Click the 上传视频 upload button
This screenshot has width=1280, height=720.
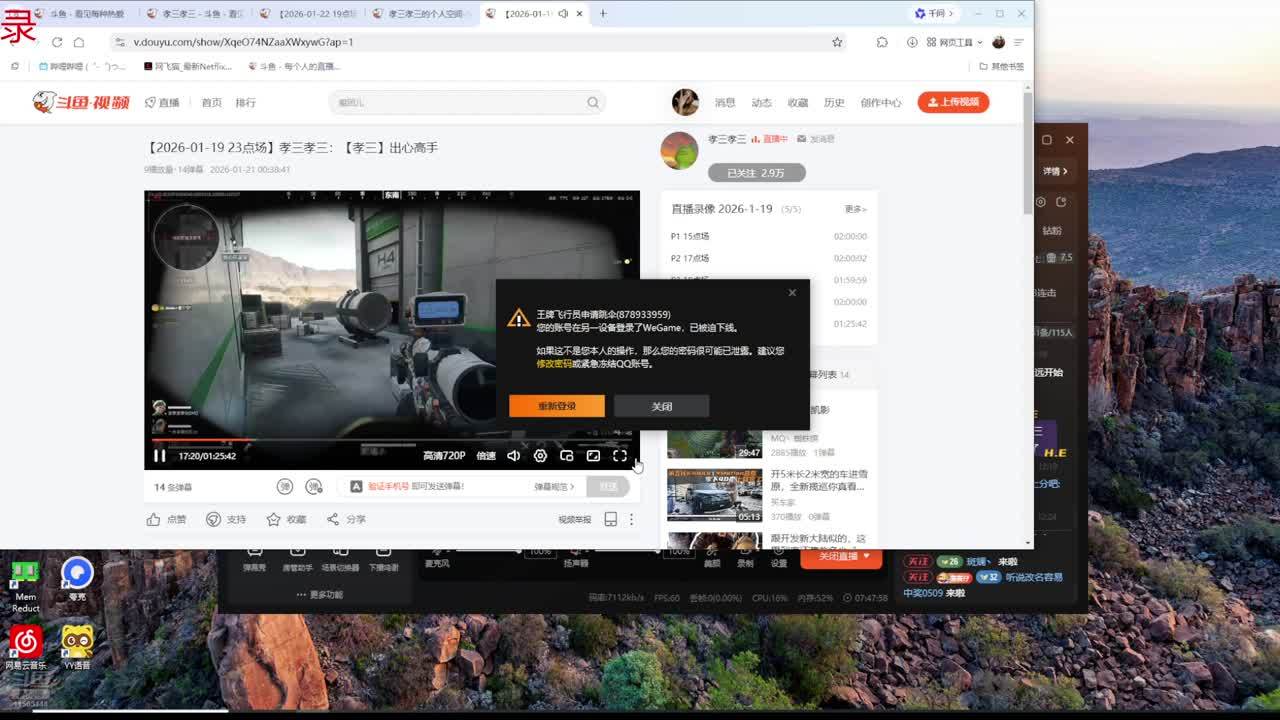tap(953, 102)
